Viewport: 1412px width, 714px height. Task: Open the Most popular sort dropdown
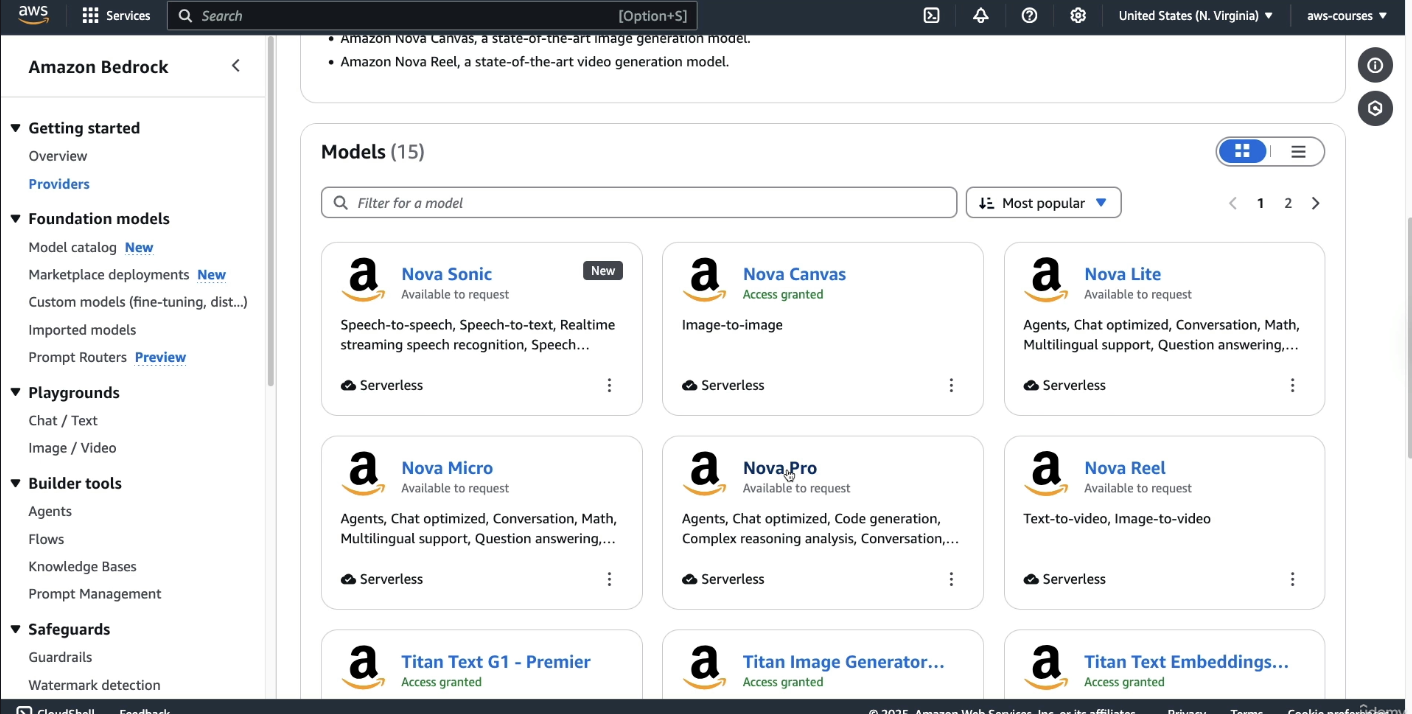(x=1043, y=203)
